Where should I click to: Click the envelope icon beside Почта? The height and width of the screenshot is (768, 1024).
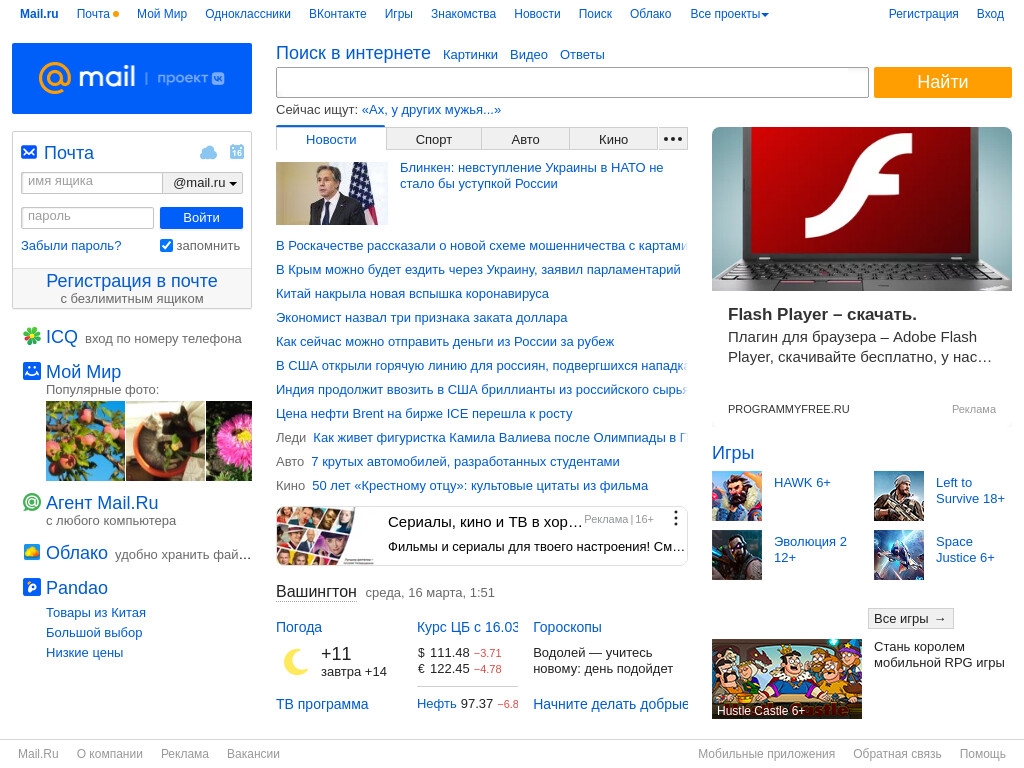point(29,152)
